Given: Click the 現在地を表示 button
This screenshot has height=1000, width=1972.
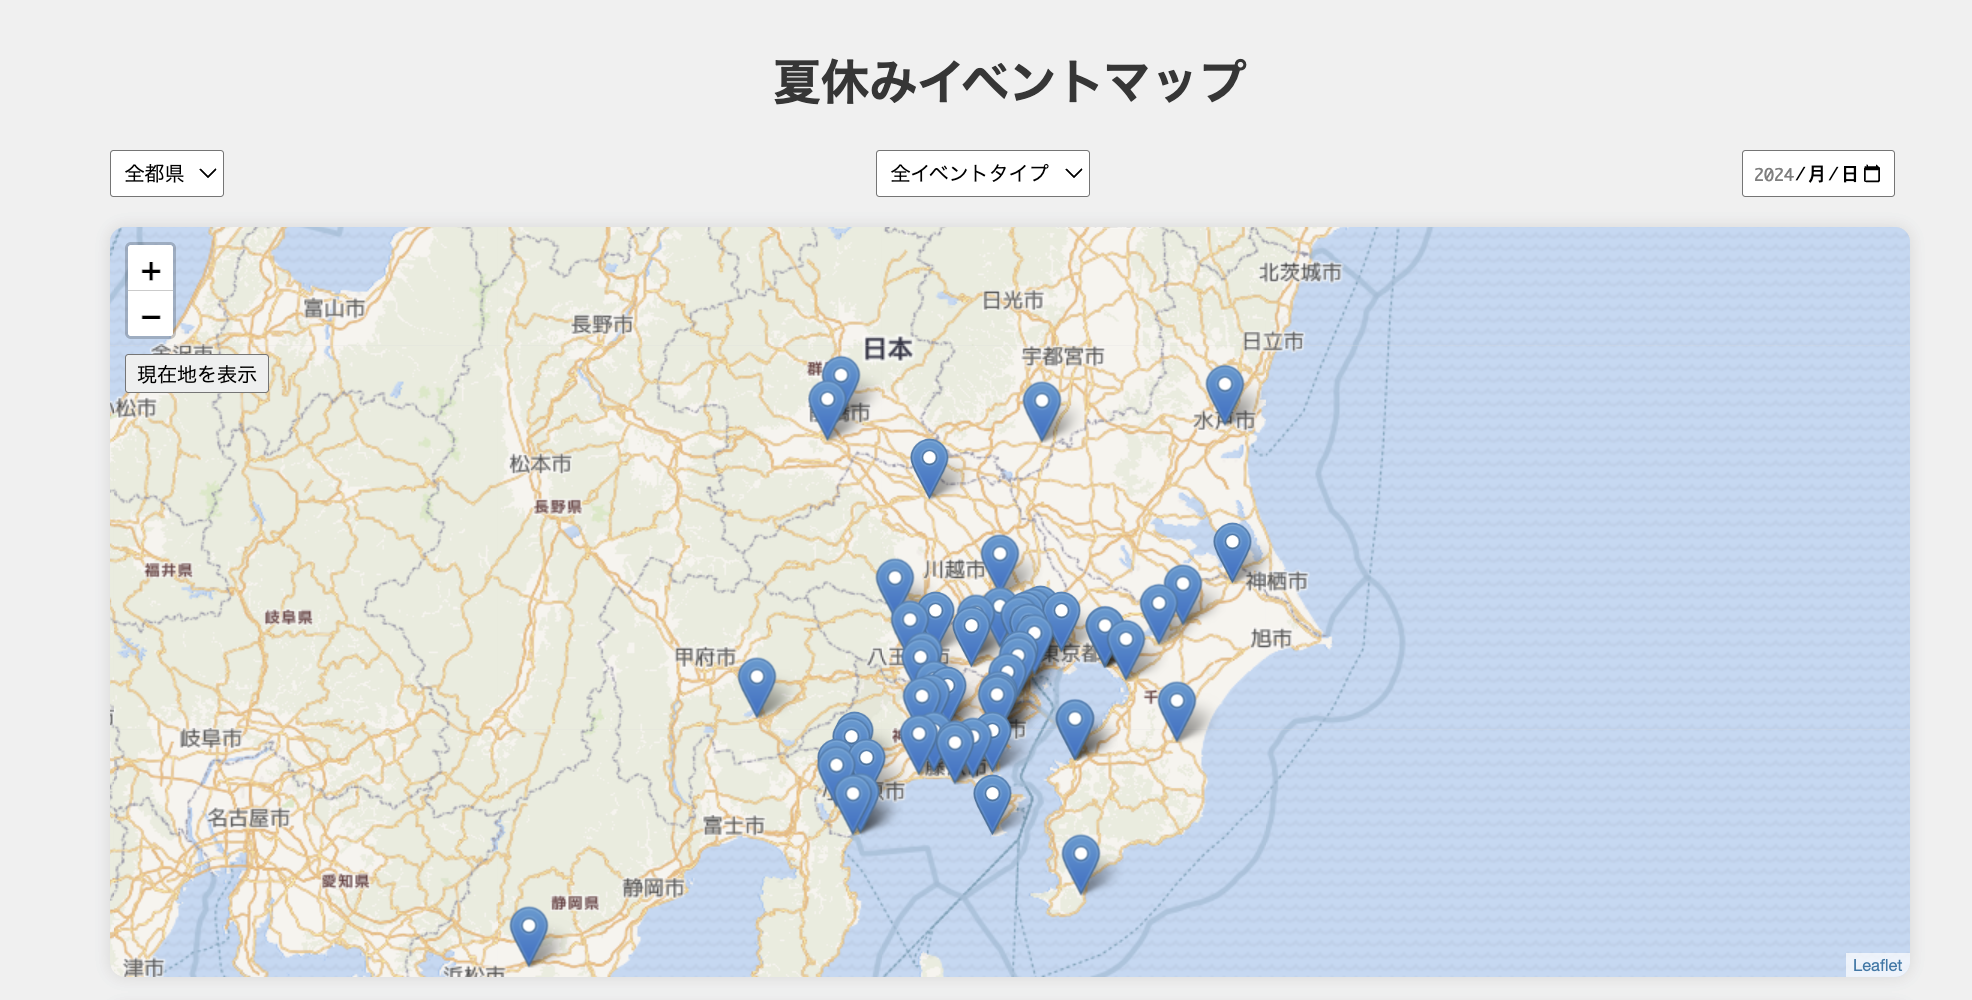Looking at the screenshot, I should tap(196, 373).
